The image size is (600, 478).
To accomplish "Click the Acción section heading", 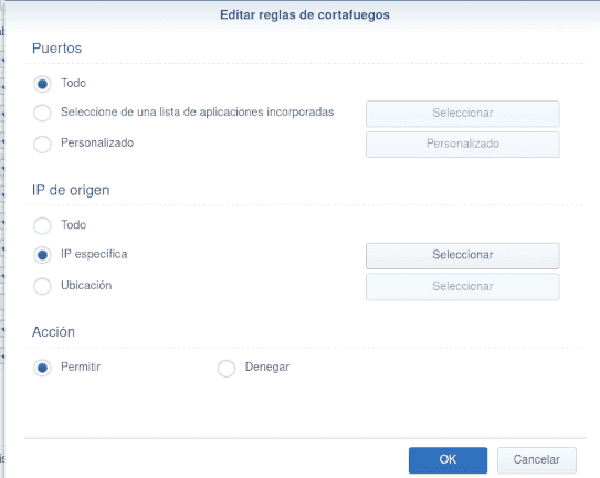I will tap(53, 332).
